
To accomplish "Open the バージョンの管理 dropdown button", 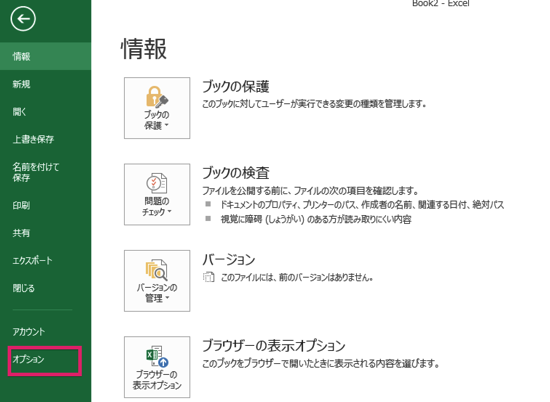I will [x=157, y=281].
